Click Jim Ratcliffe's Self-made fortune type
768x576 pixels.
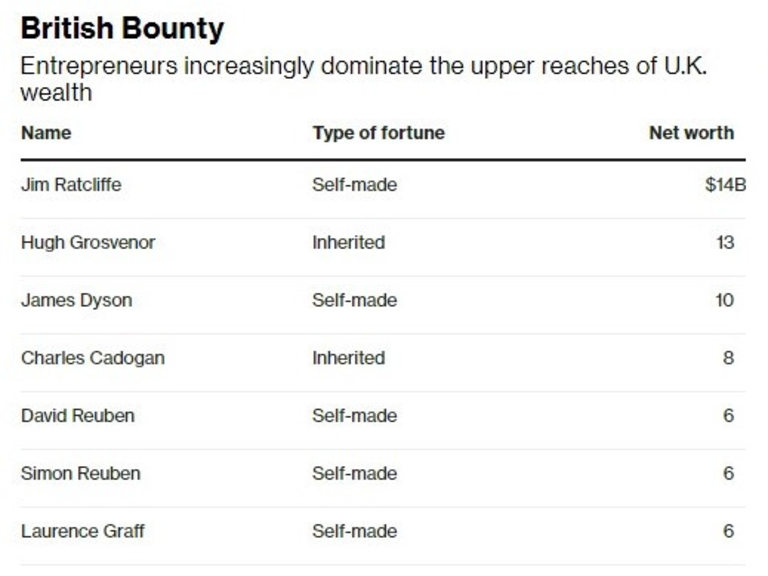pyautogui.click(x=354, y=185)
